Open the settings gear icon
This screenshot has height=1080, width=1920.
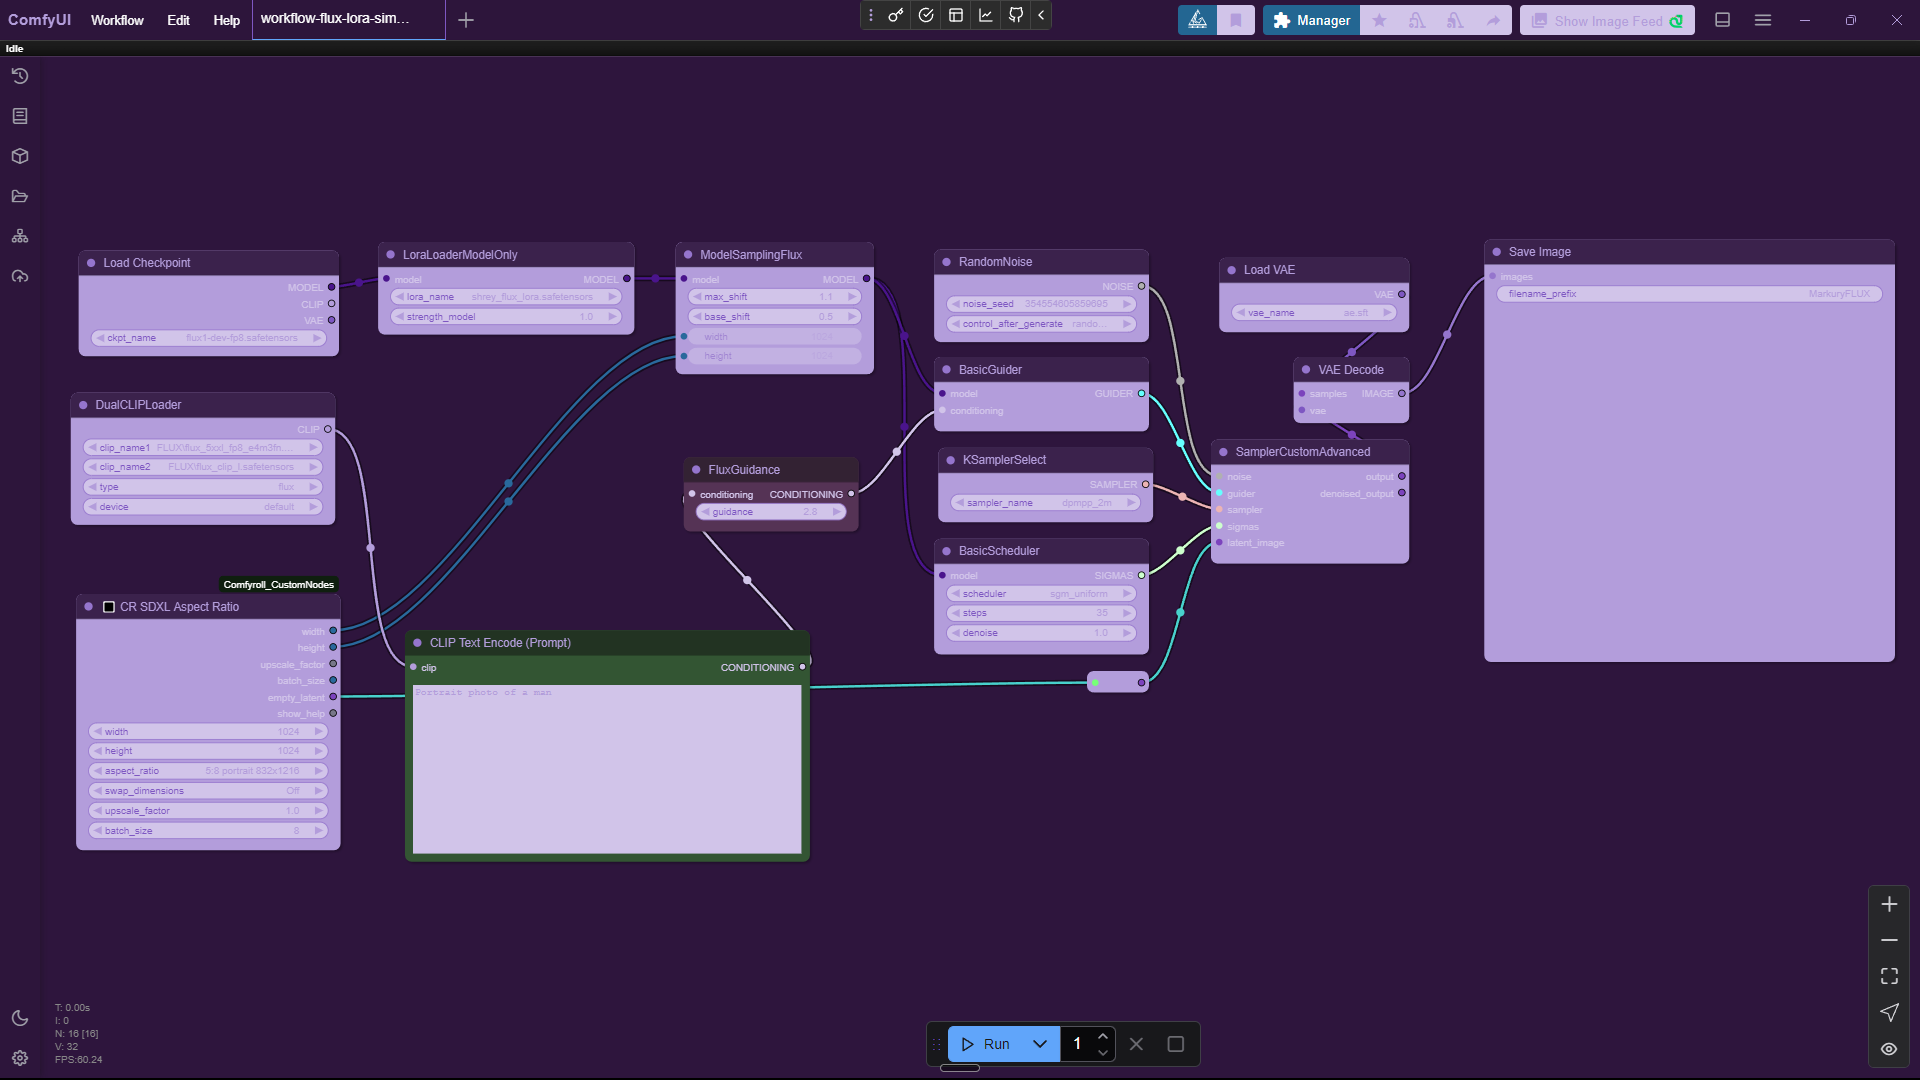20,1058
